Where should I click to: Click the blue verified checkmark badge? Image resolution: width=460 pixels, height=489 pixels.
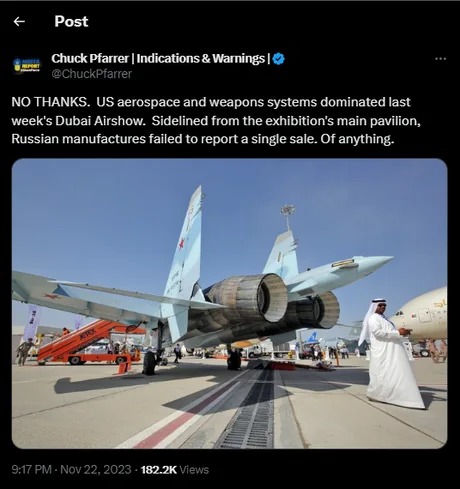(279, 59)
